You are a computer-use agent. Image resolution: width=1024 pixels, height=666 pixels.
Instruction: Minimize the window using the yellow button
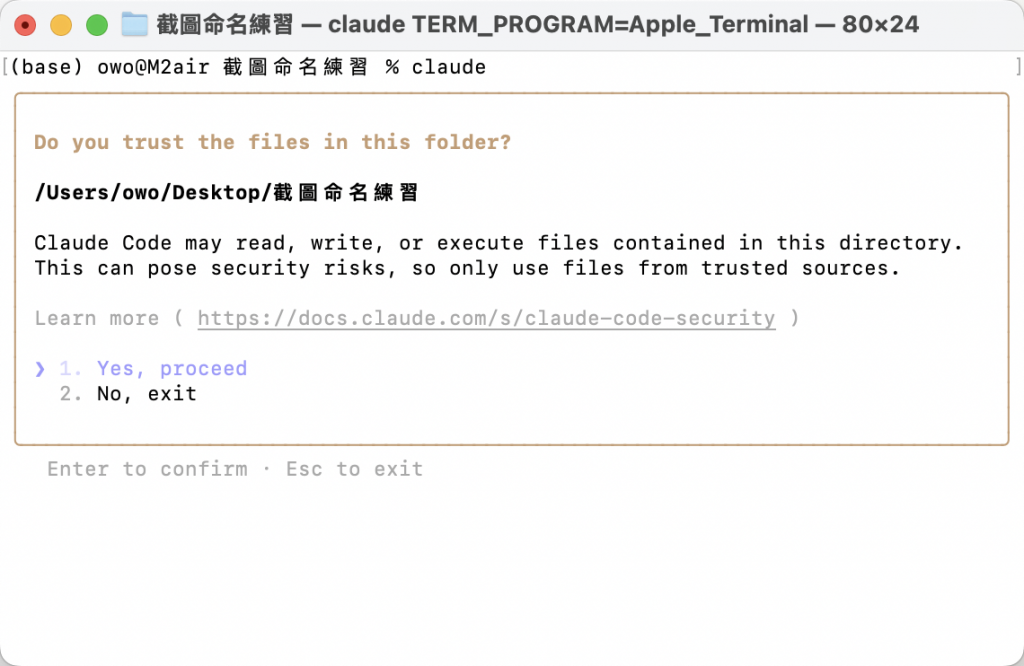click(x=61, y=25)
